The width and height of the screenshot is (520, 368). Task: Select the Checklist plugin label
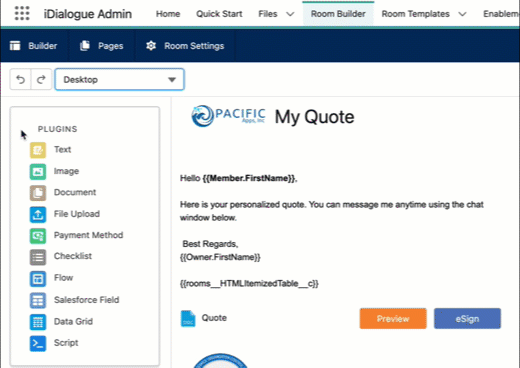(73, 256)
